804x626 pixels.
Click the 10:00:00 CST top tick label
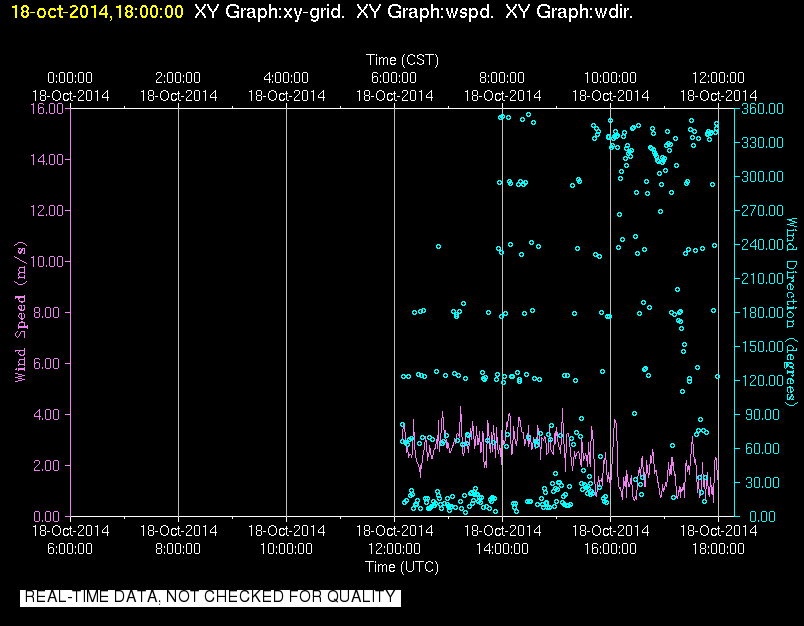pyautogui.click(x=610, y=78)
